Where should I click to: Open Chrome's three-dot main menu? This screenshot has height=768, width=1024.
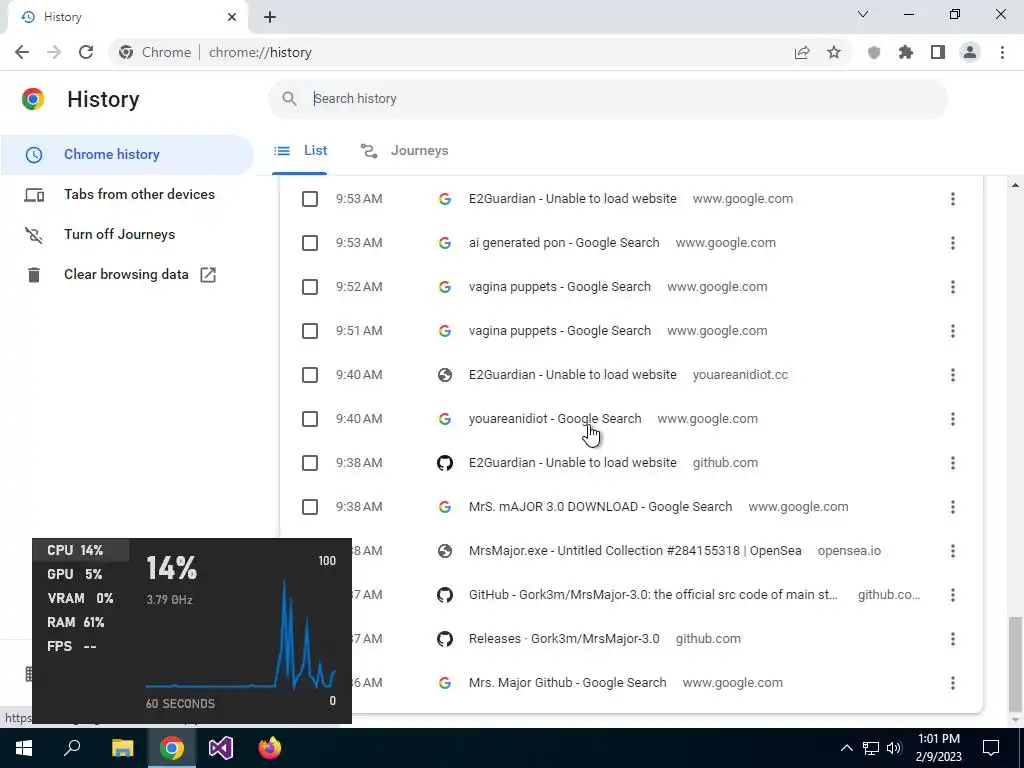point(1002,52)
